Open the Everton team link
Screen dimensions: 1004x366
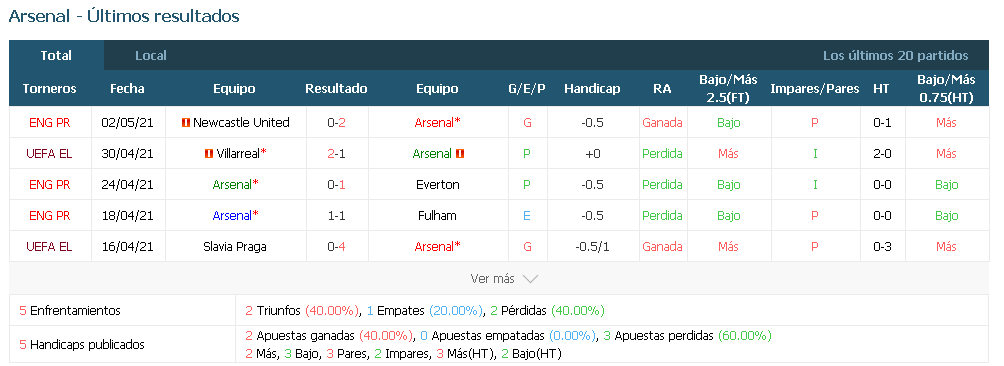click(x=437, y=185)
